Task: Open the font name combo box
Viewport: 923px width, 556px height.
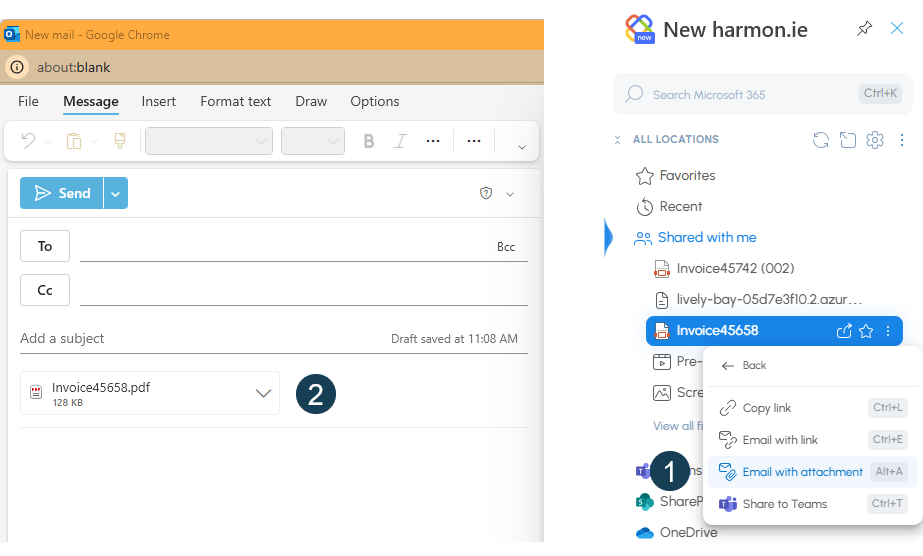Action: tap(209, 141)
